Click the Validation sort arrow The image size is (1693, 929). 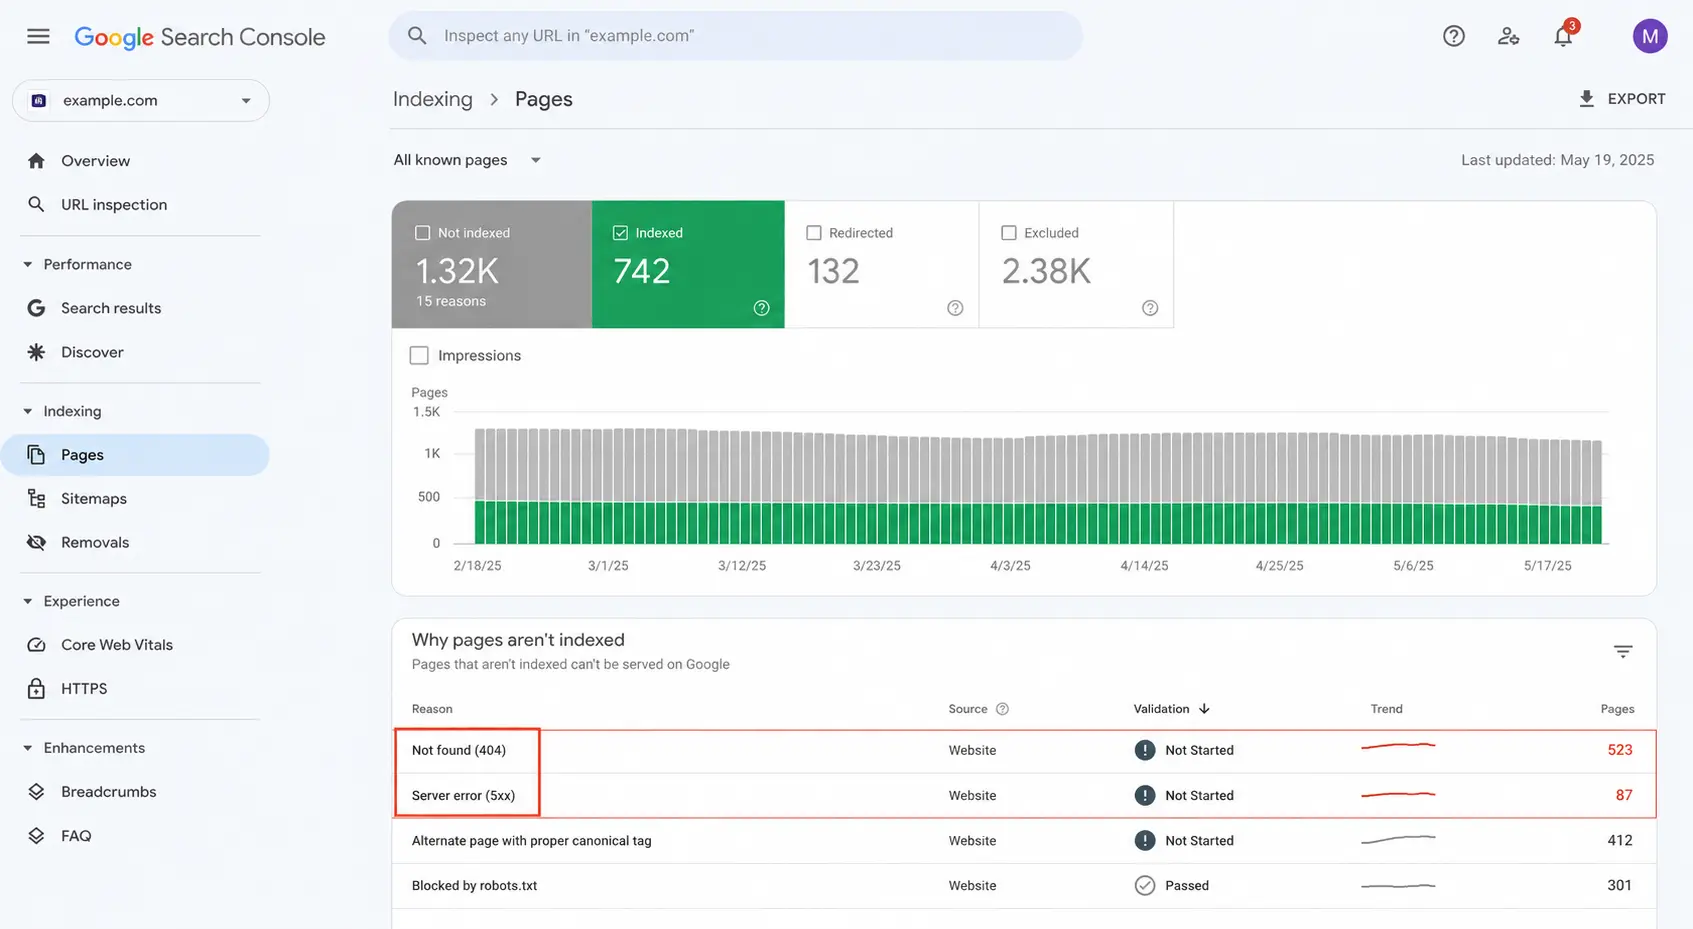click(1204, 709)
